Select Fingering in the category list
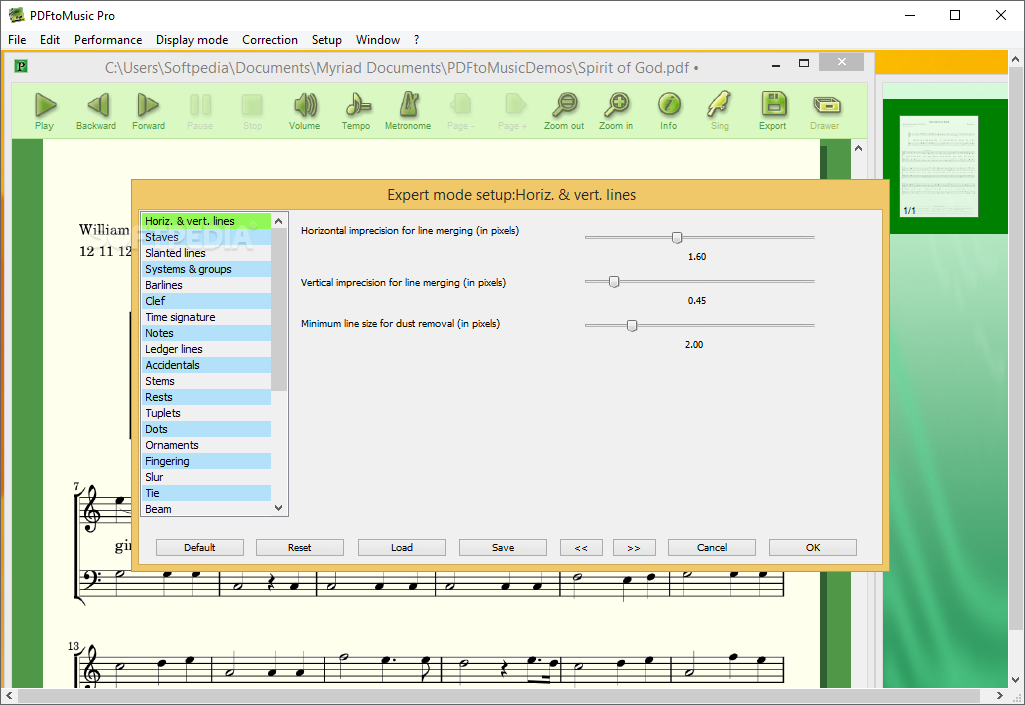The image size is (1025, 705). click(x=206, y=461)
